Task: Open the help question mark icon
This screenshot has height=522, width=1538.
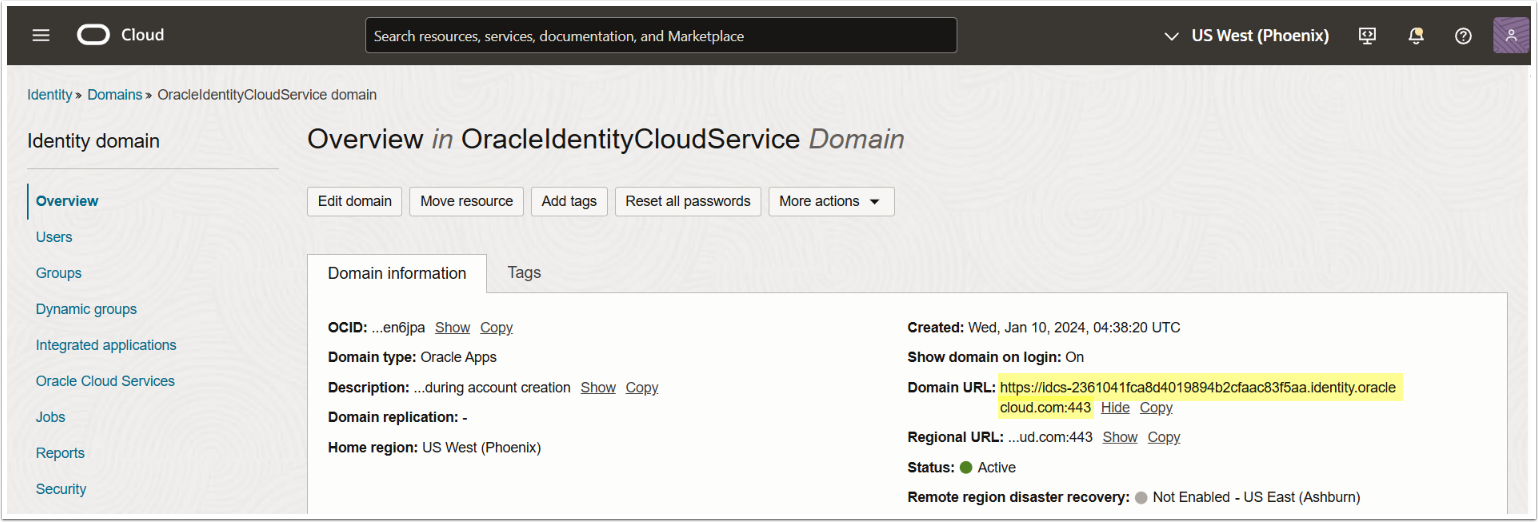Action: tap(1463, 35)
